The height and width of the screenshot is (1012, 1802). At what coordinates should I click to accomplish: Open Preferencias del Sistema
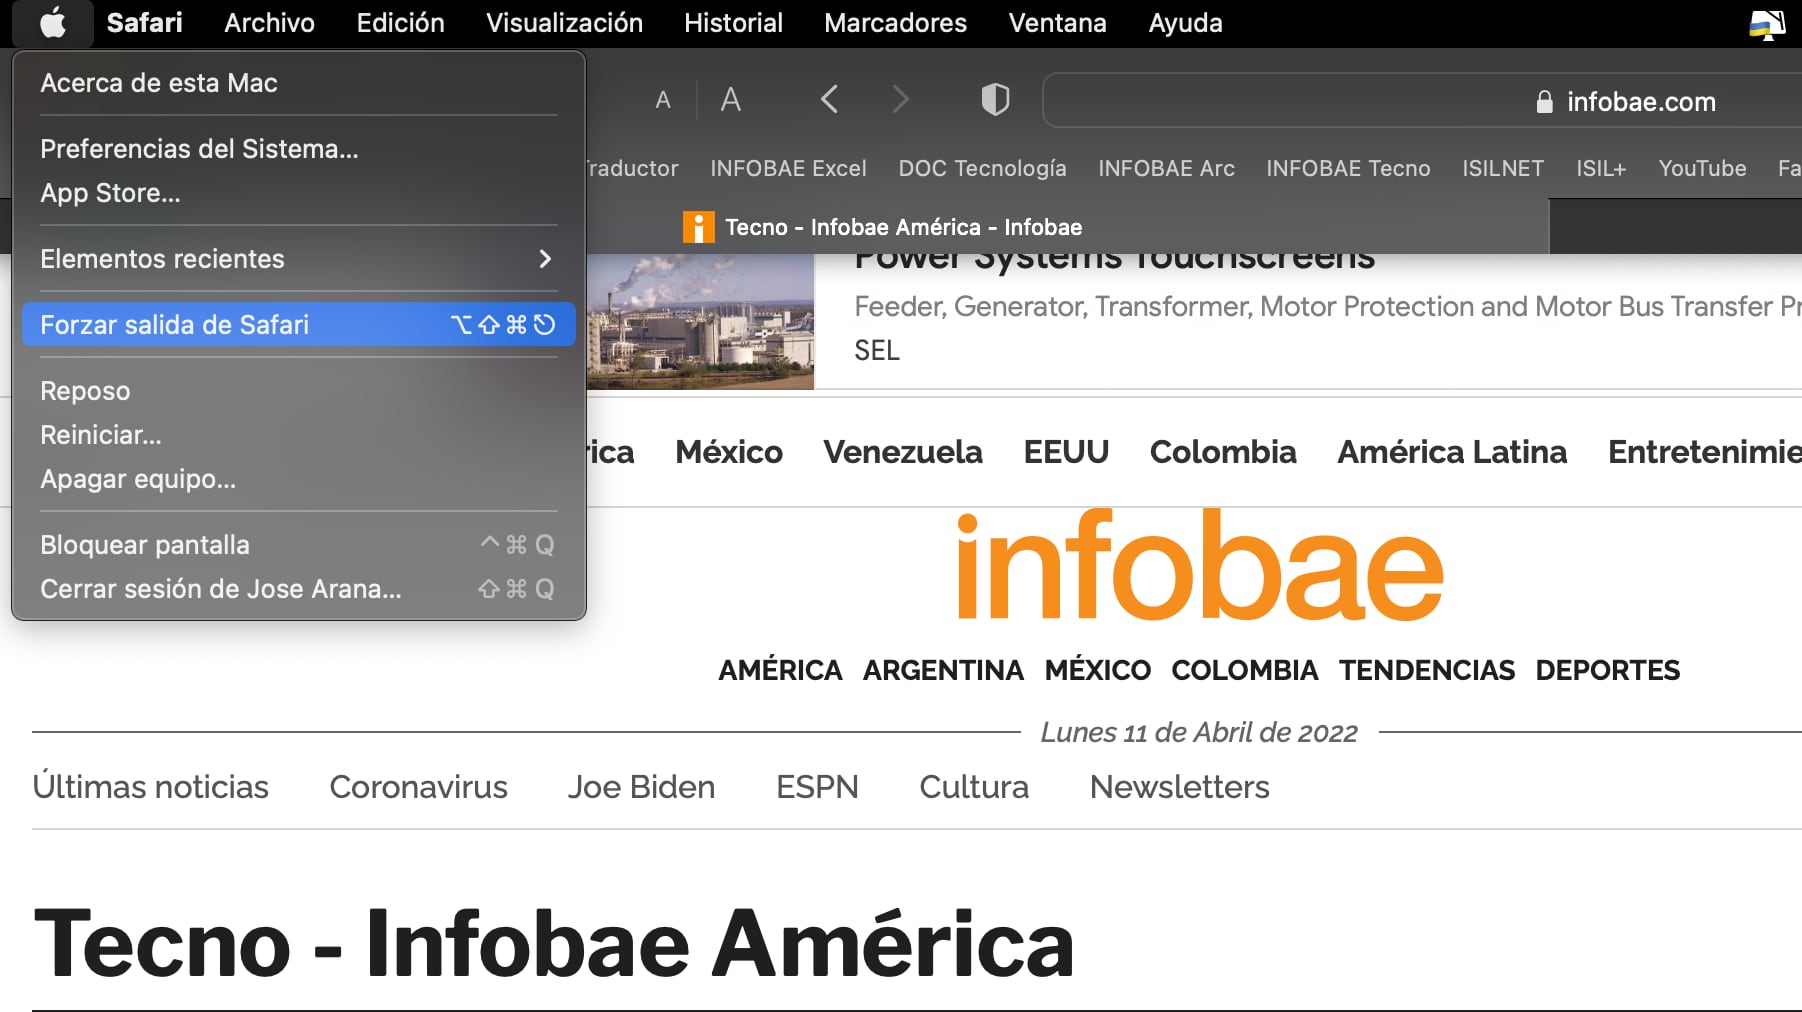point(199,149)
